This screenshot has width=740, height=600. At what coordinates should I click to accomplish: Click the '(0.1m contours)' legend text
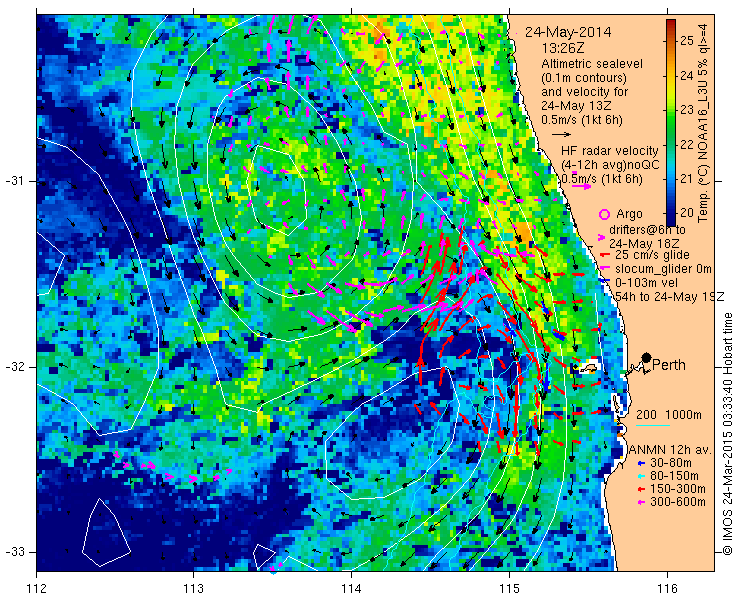pos(584,77)
